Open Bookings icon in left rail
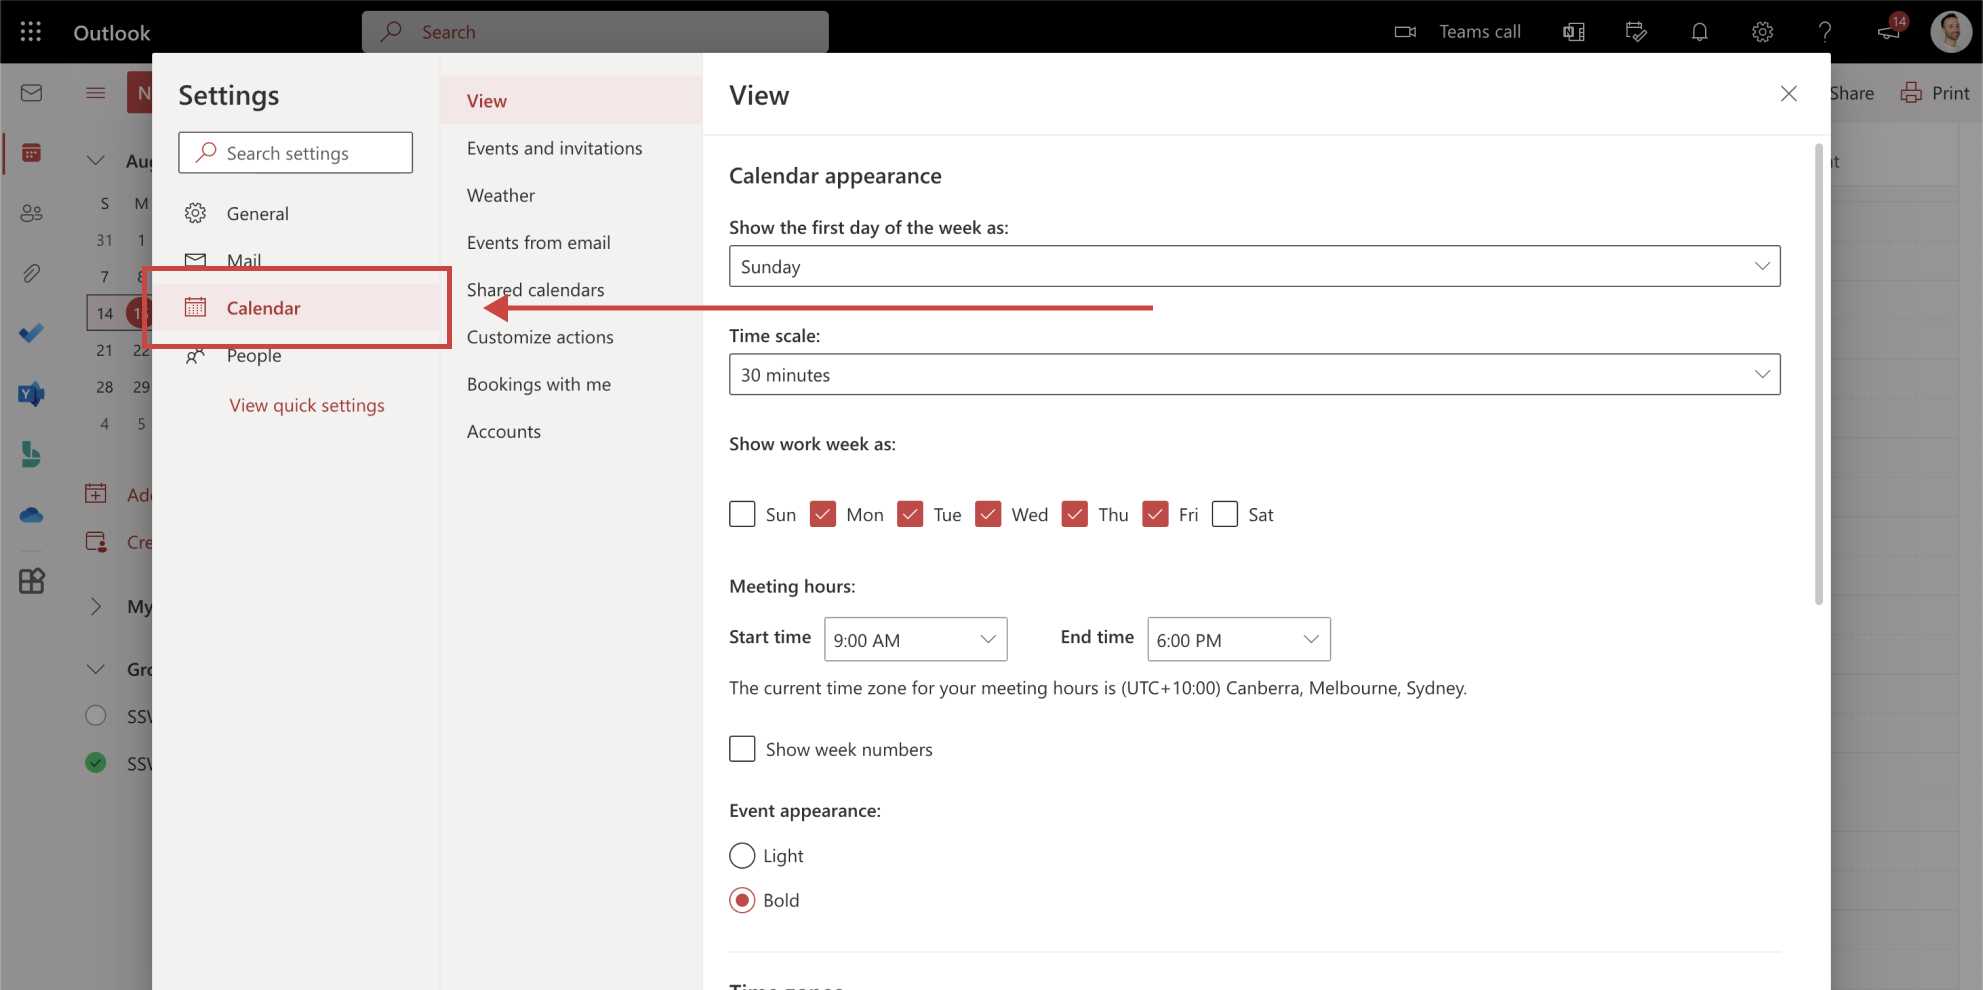Image resolution: width=1983 pixels, height=990 pixels. click(x=31, y=455)
